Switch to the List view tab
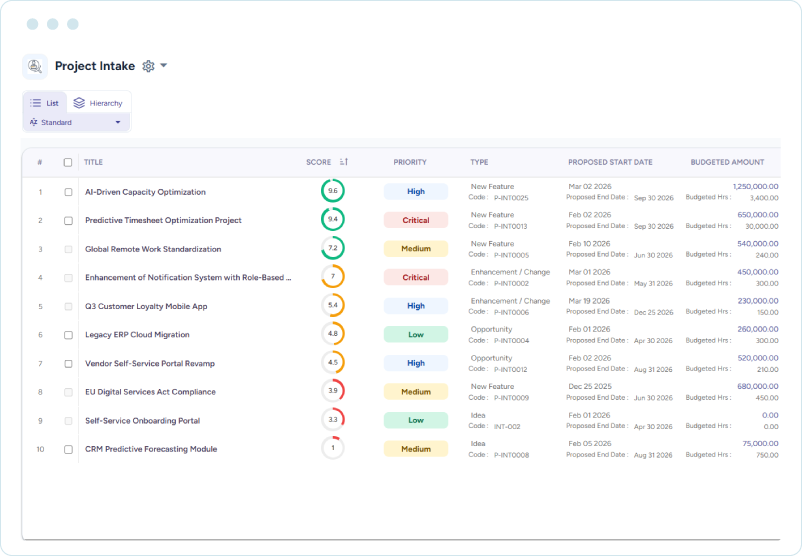The image size is (802, 556). pyautogui.click(x=45, y=103)
